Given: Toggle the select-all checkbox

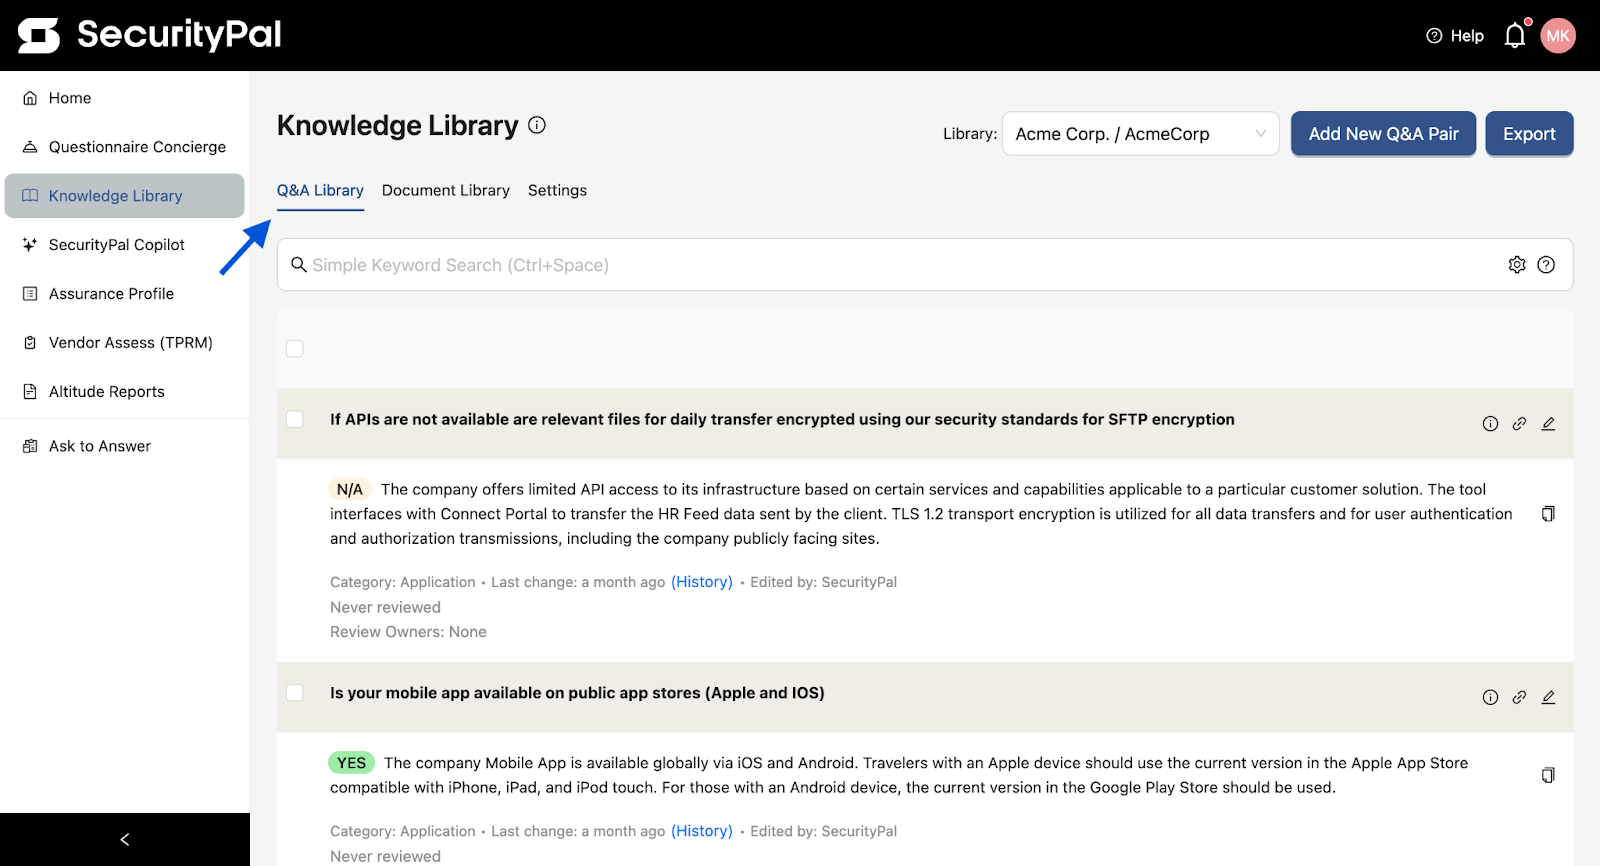Looking at the screenshot, I should click(x=295, y=349).
